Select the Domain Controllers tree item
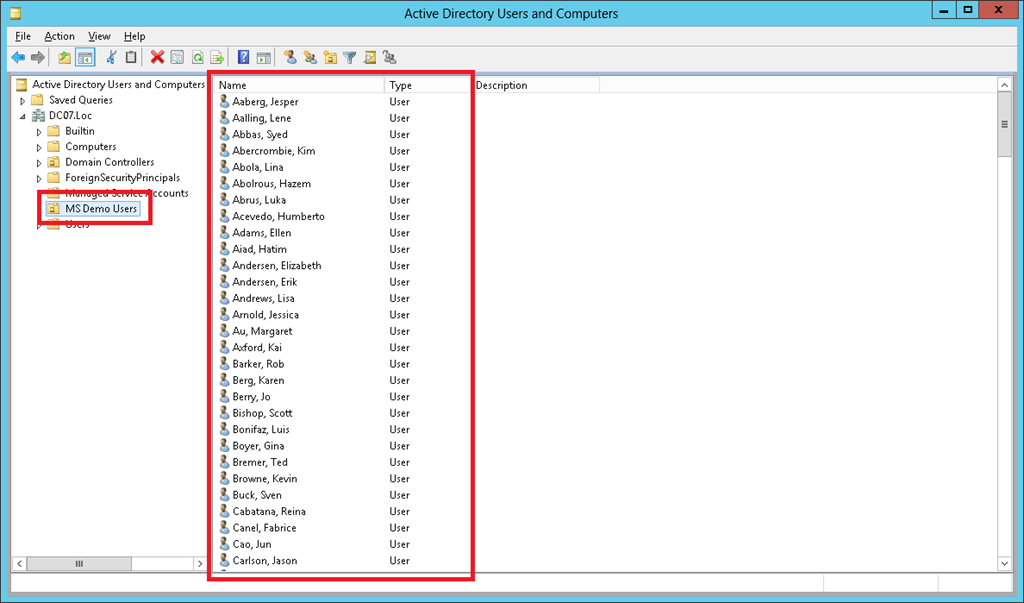 coord(109,162)
